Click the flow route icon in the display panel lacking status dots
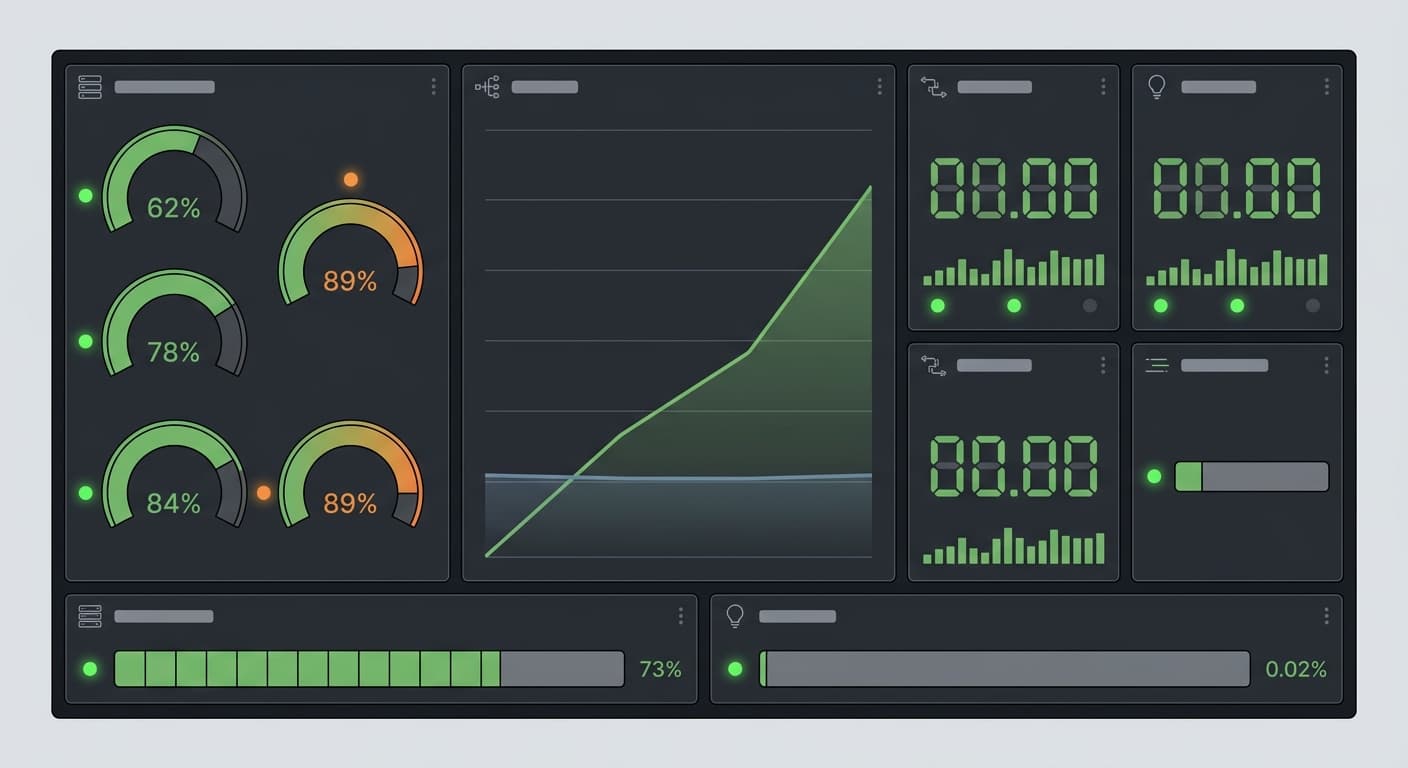 [x=933, y=366]
